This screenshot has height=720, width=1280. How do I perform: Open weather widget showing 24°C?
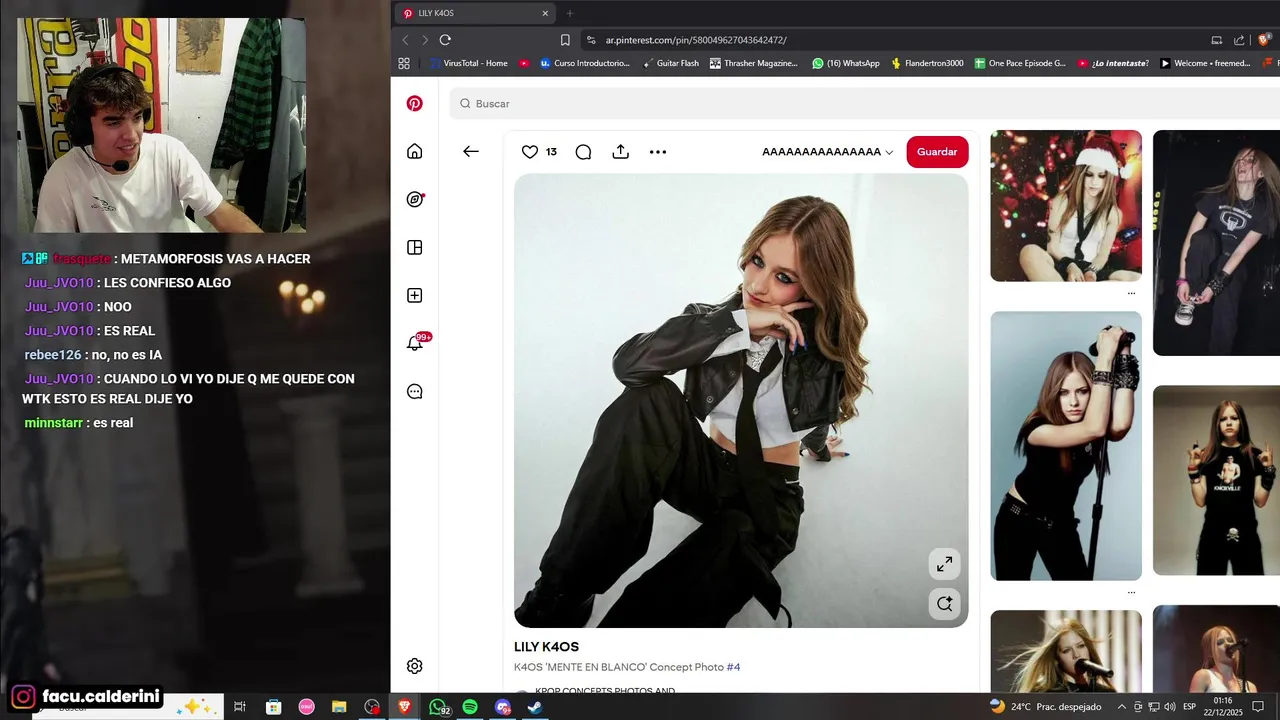[1045, 707]
